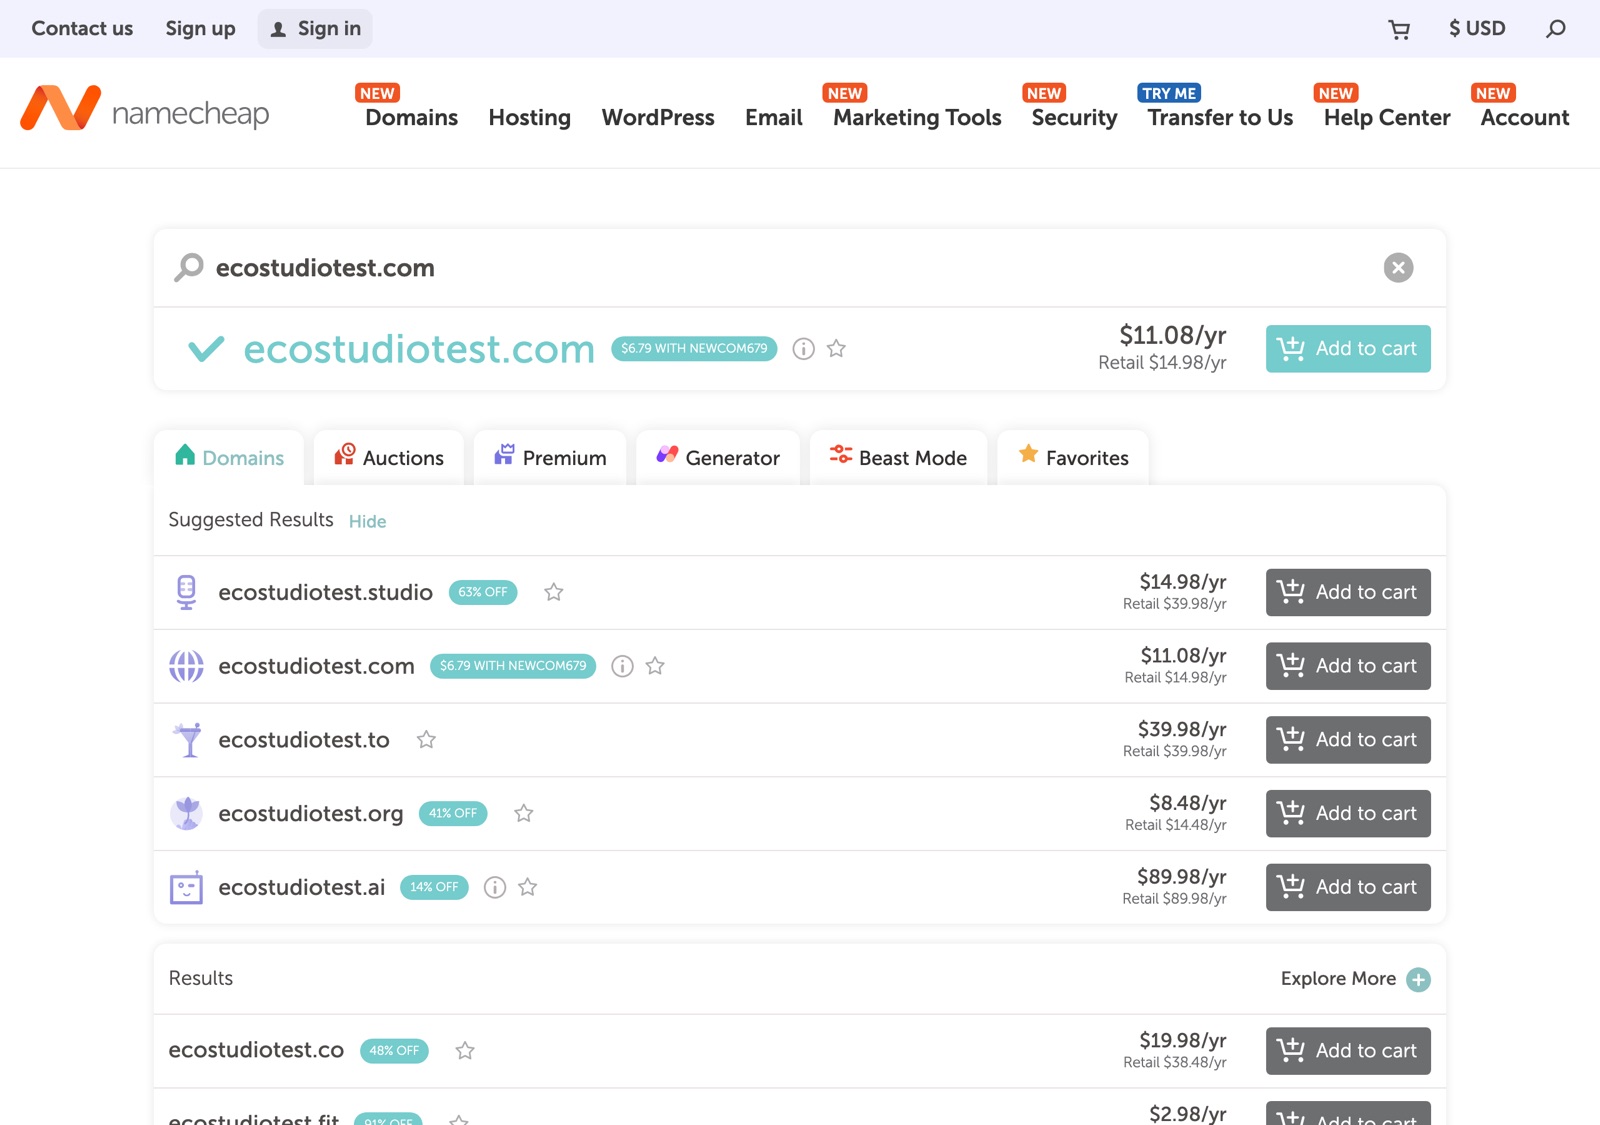Click the ecostudiotest.ai domain name
This screenshot has width=1600, height=1125.
click(x=302, y=887)
